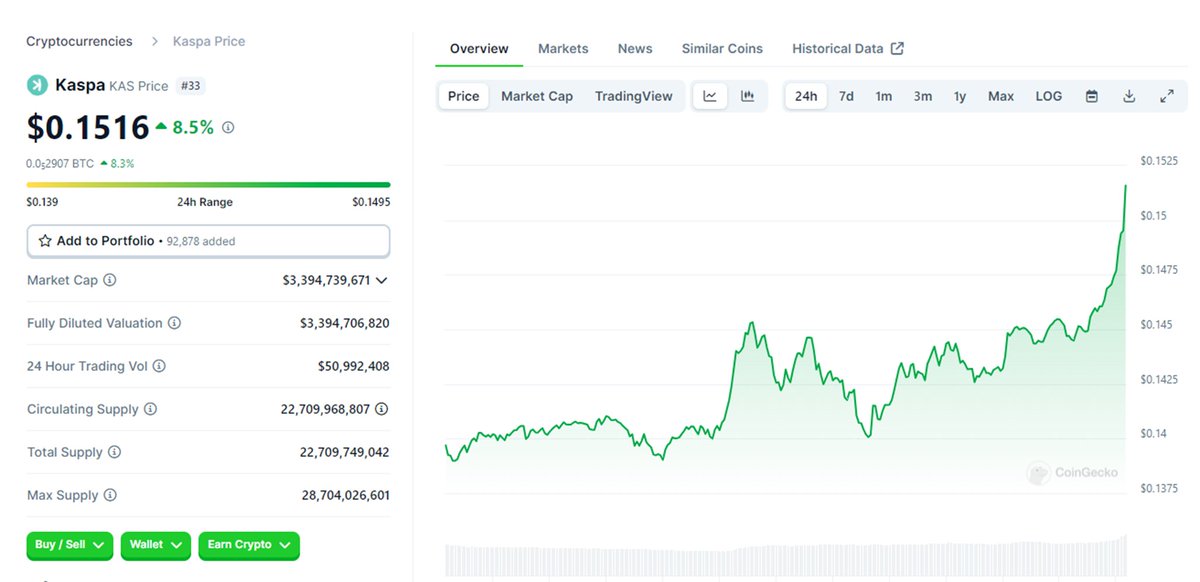Click the #33 rank badge
Viewport: 1200px width, 582px height.
tap(190, 86)
